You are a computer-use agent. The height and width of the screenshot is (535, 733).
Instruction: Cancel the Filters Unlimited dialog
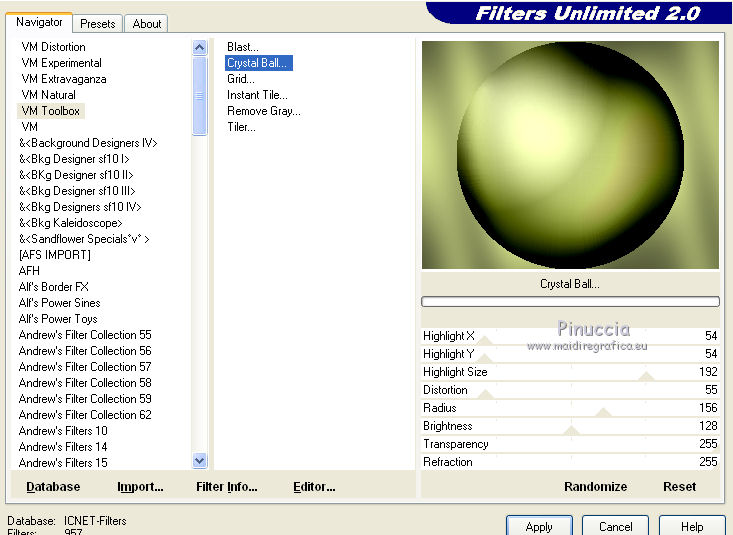click(x=615, y=527)
